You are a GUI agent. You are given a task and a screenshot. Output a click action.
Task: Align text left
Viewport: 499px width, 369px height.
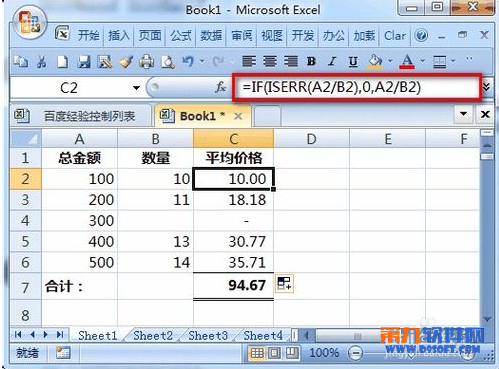249,61
